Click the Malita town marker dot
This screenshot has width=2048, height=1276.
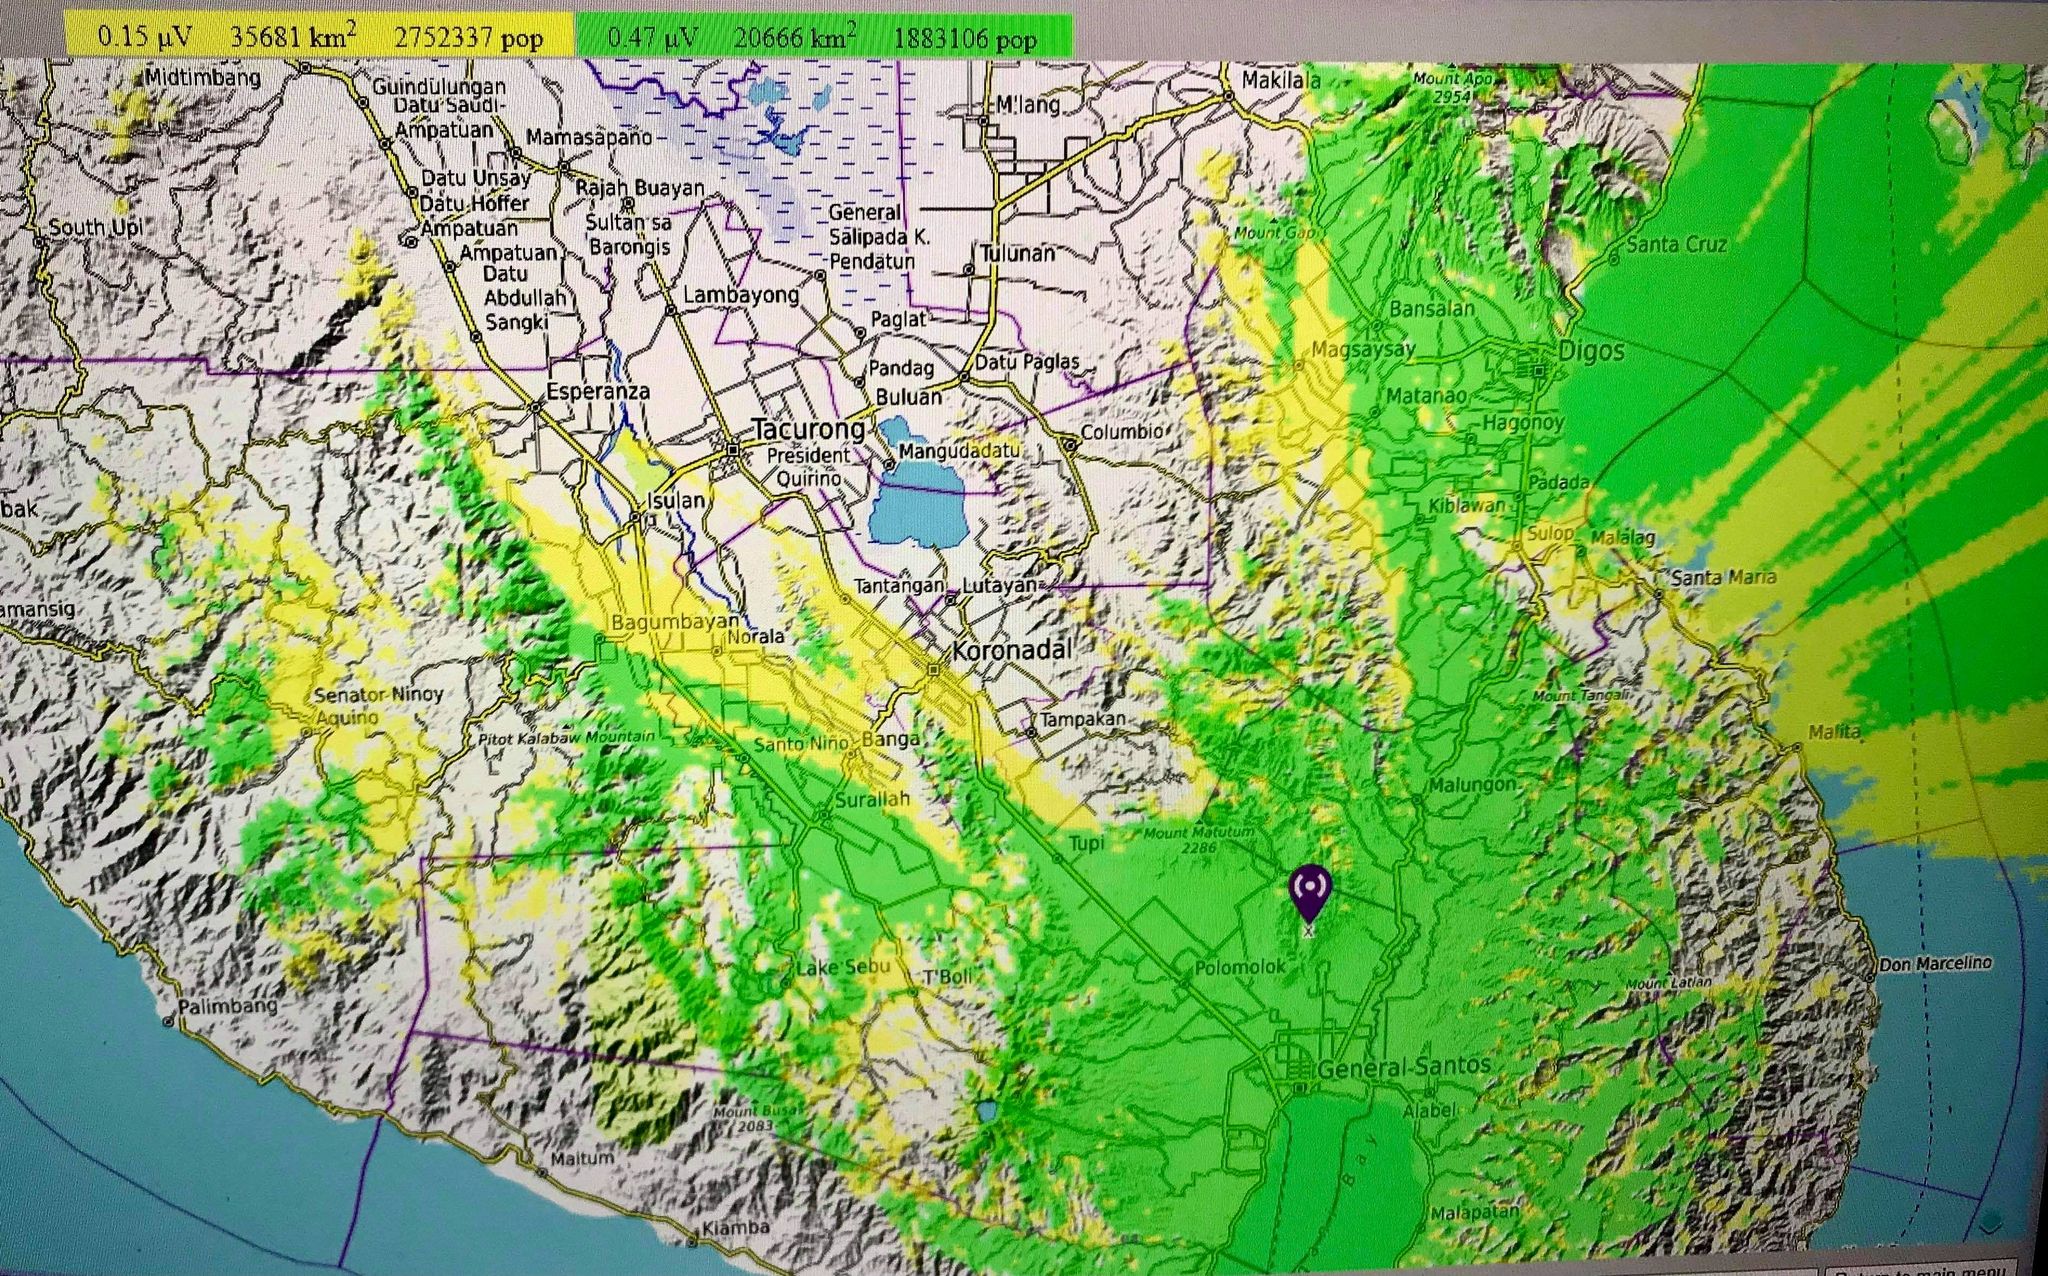[1796, 747]
